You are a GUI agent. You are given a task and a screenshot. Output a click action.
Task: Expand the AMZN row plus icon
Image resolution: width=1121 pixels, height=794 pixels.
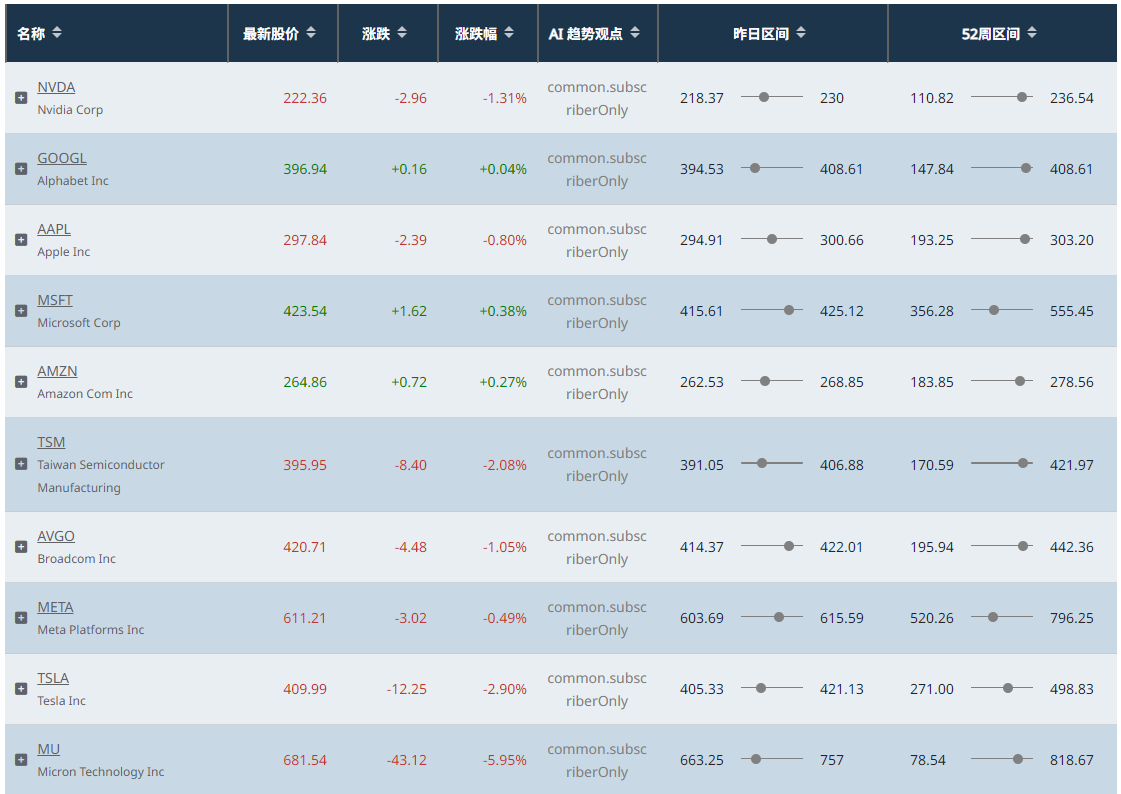pyautogui.click(x=21, y=382)
